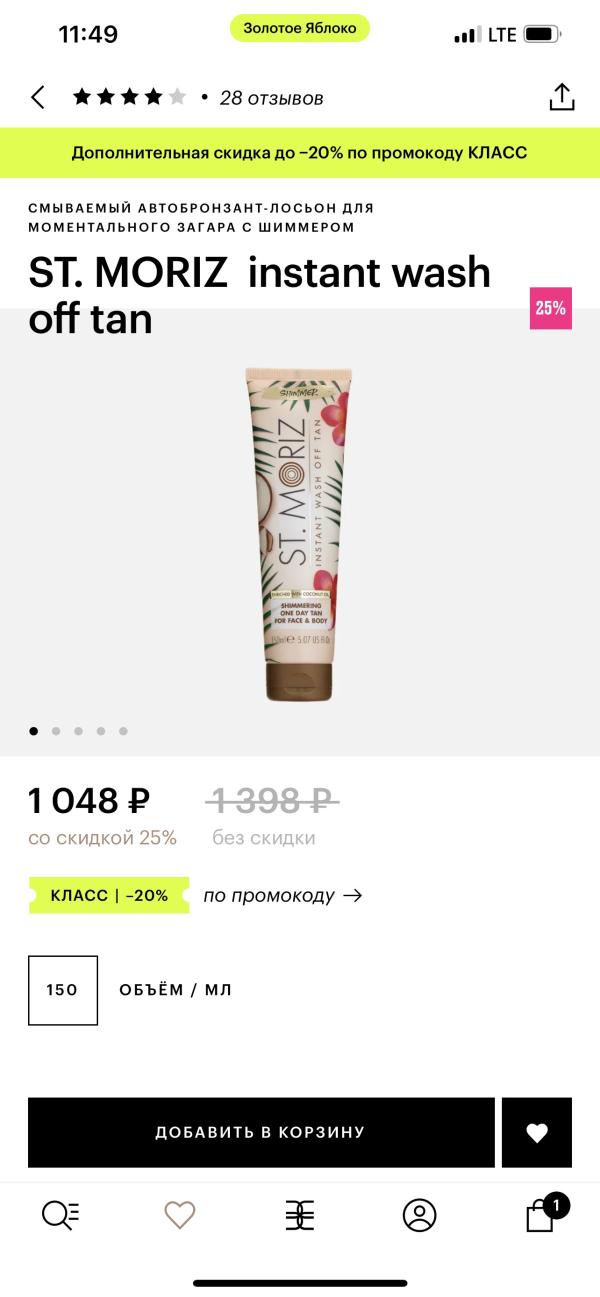Tap the back chevron arrow
The image size is (600, 1297).
coord(38,97)
